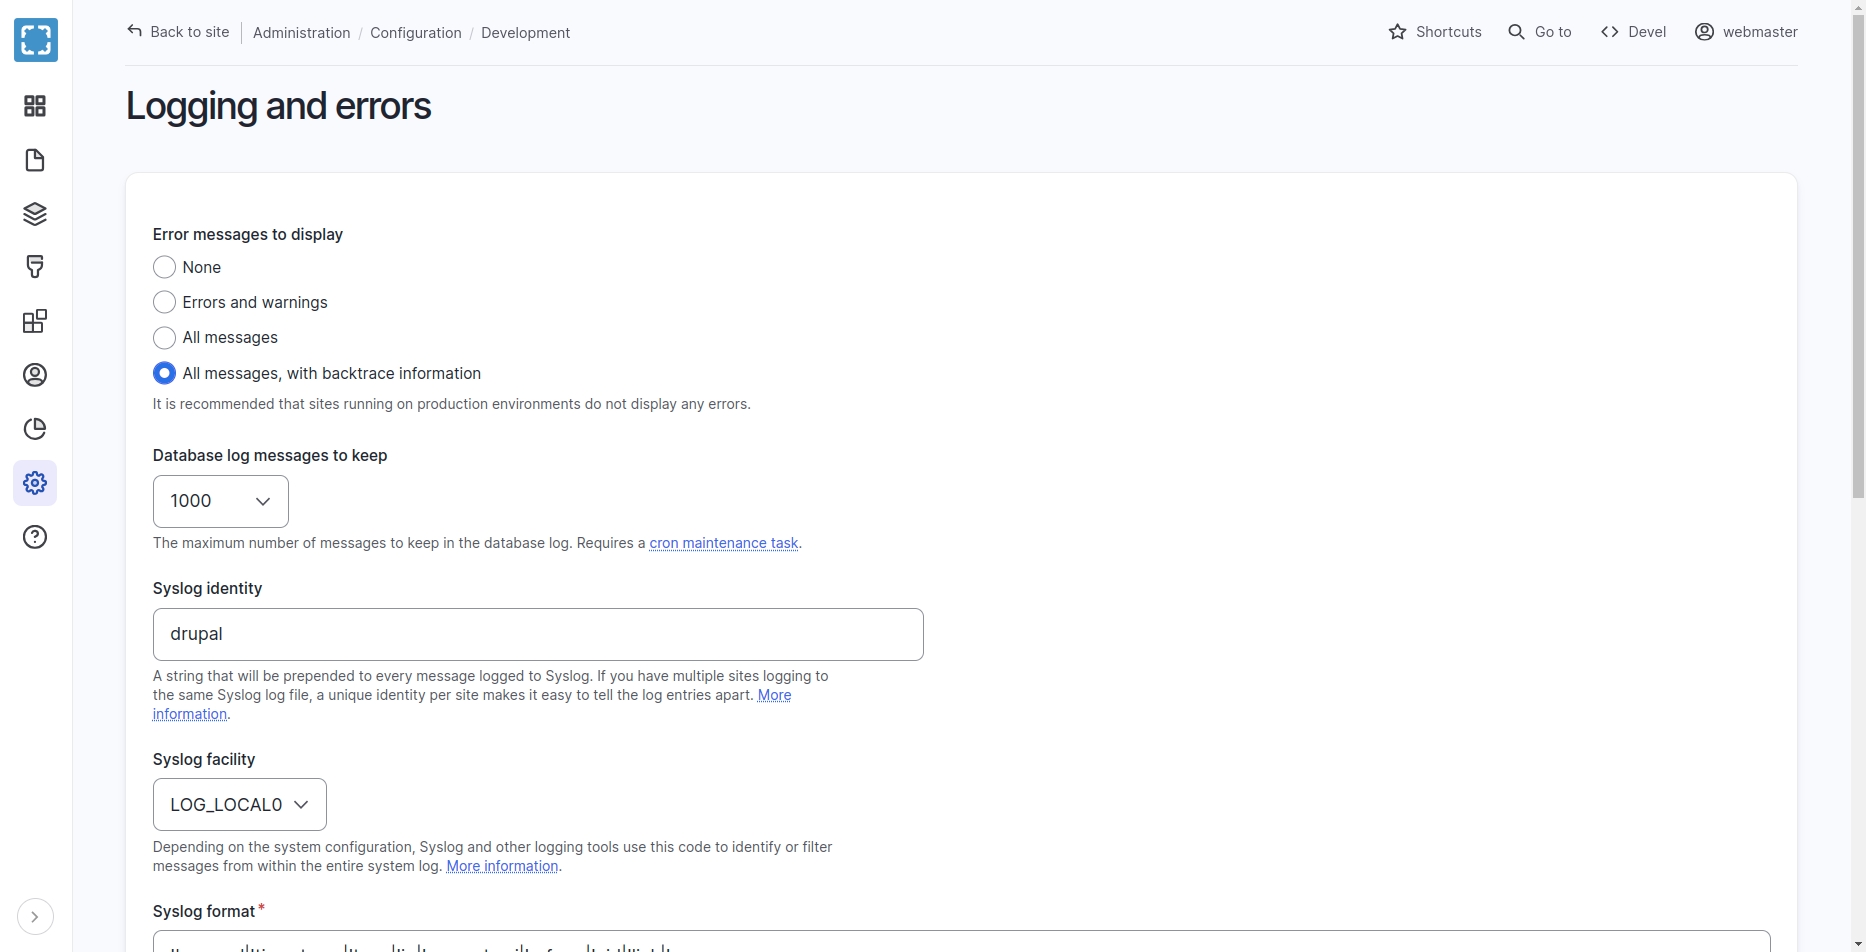The height and width of the screenshot is (952, 1866).
Task: Open Database log messages to keep dropdown
Action: [220, 501]
